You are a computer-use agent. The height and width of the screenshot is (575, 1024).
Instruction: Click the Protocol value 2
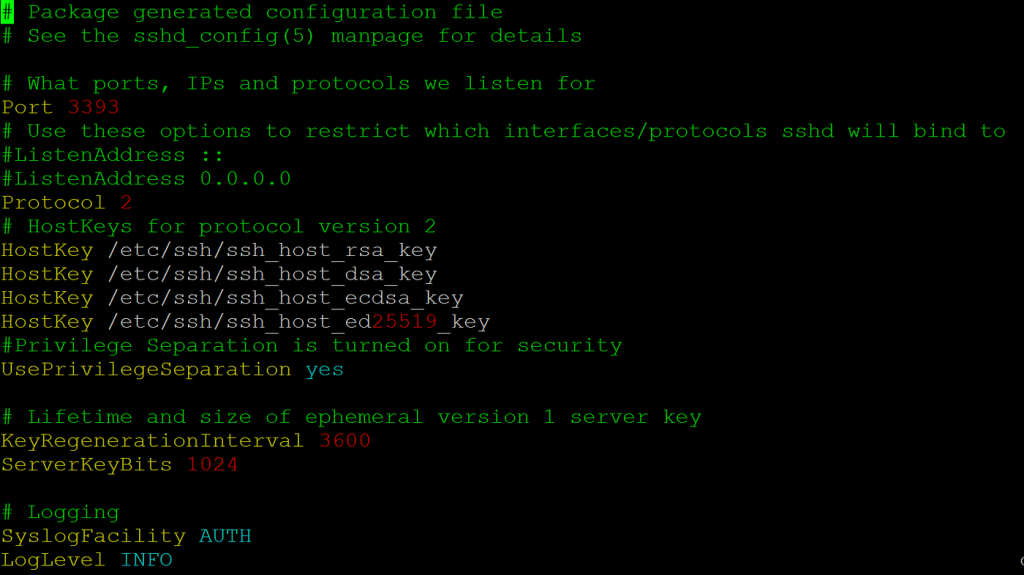[126, 203]
